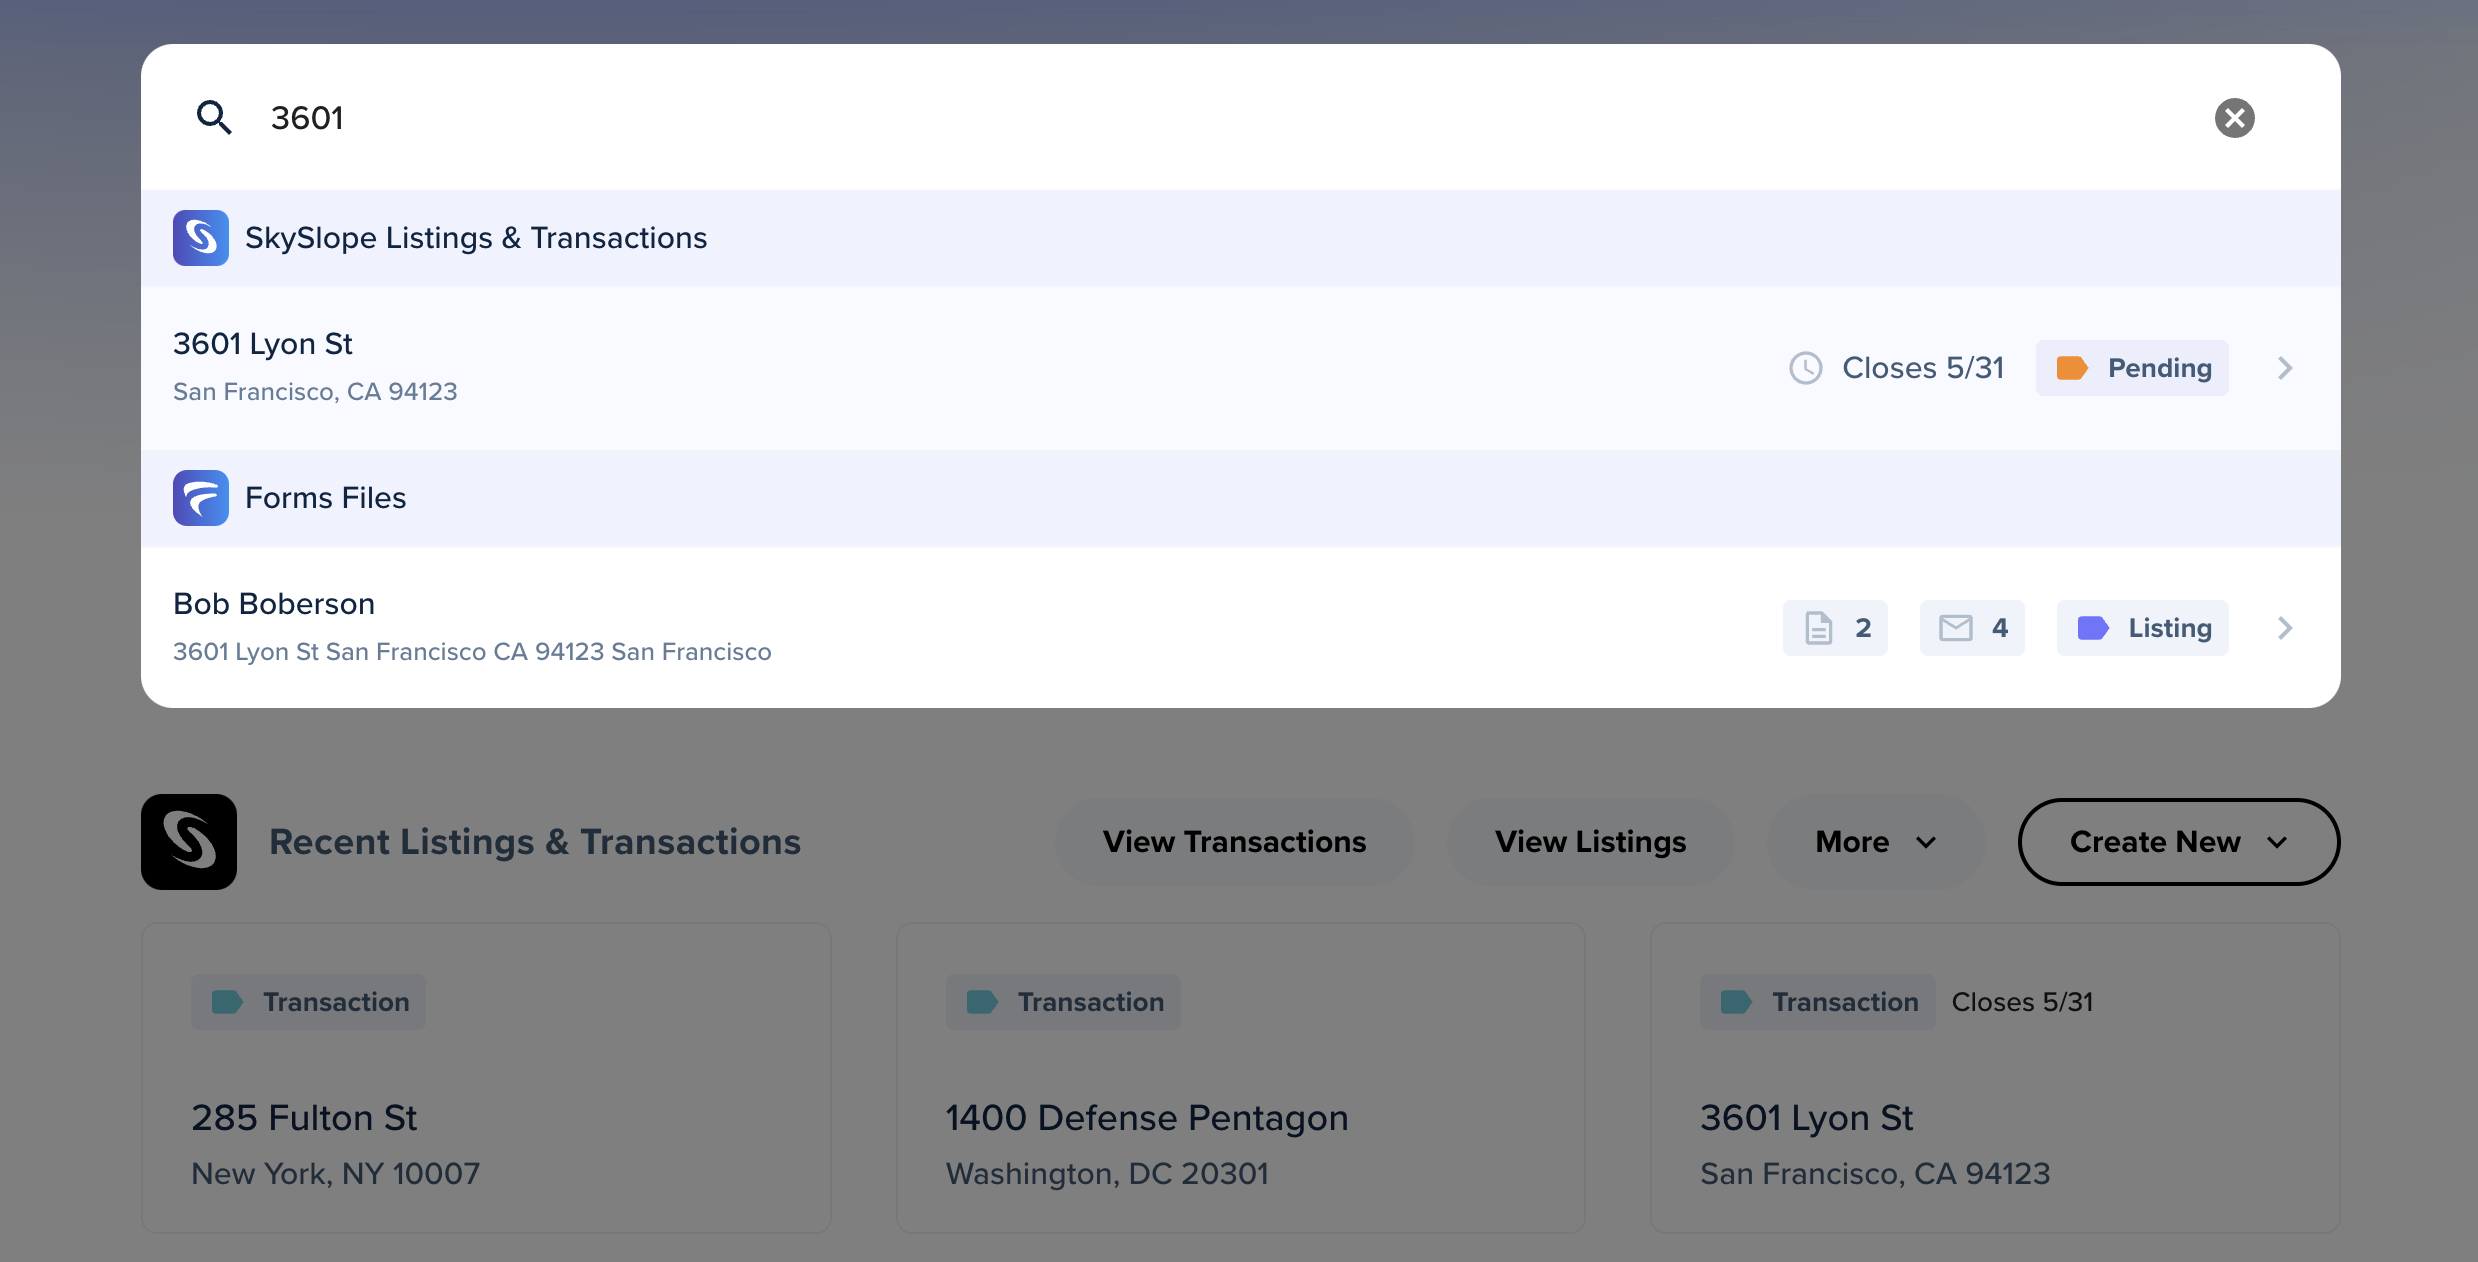
Task: Click the View Transactions button
Action: 1234,842
